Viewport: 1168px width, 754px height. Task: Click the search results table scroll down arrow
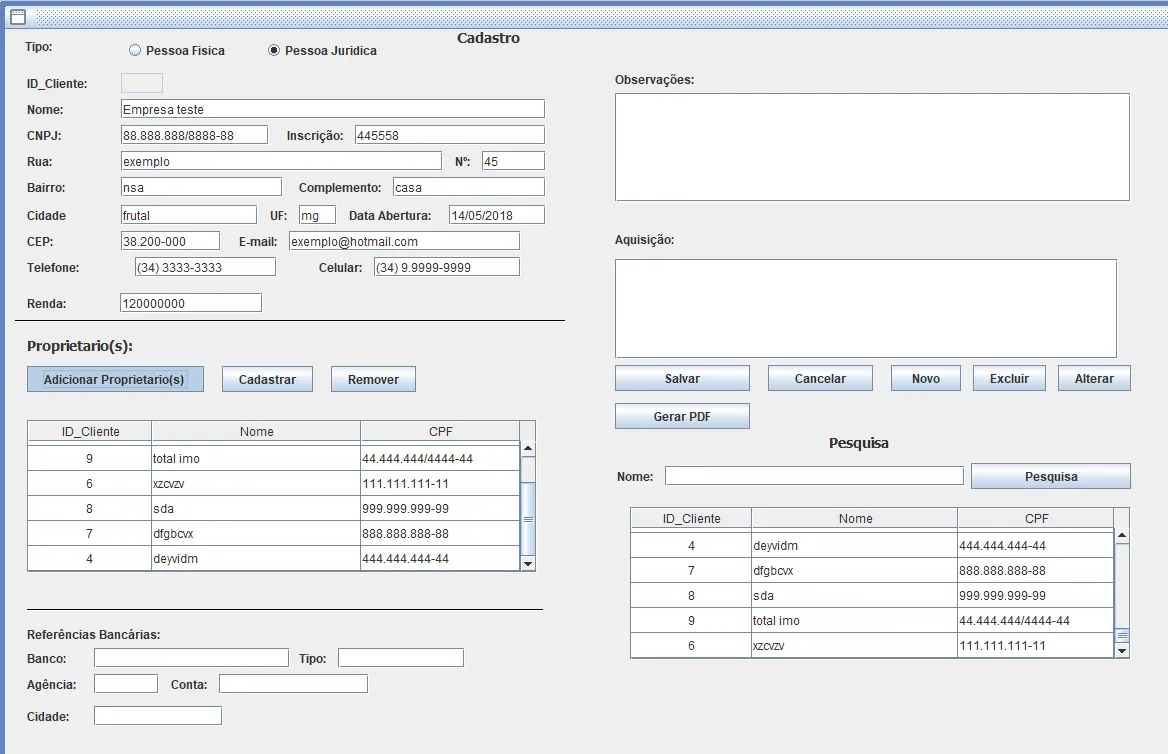(1121, 650)
